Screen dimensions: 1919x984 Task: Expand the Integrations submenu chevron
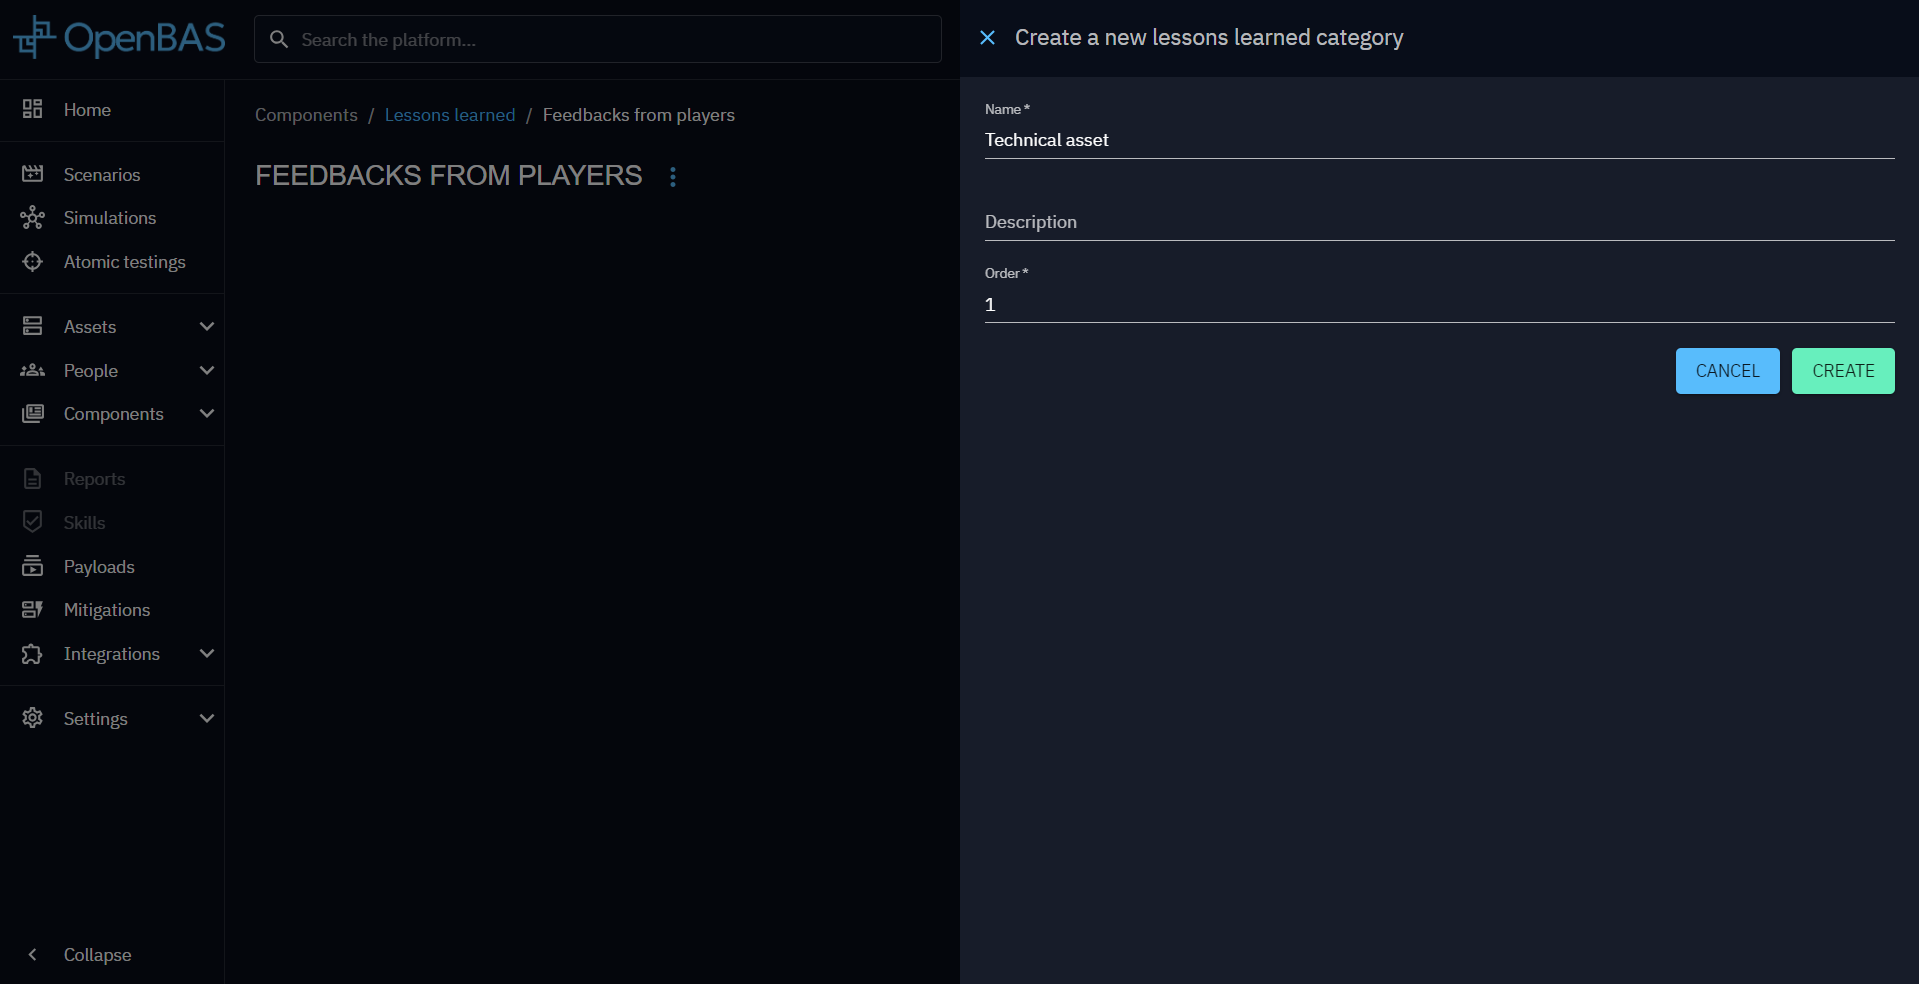(x=207, y=654)
